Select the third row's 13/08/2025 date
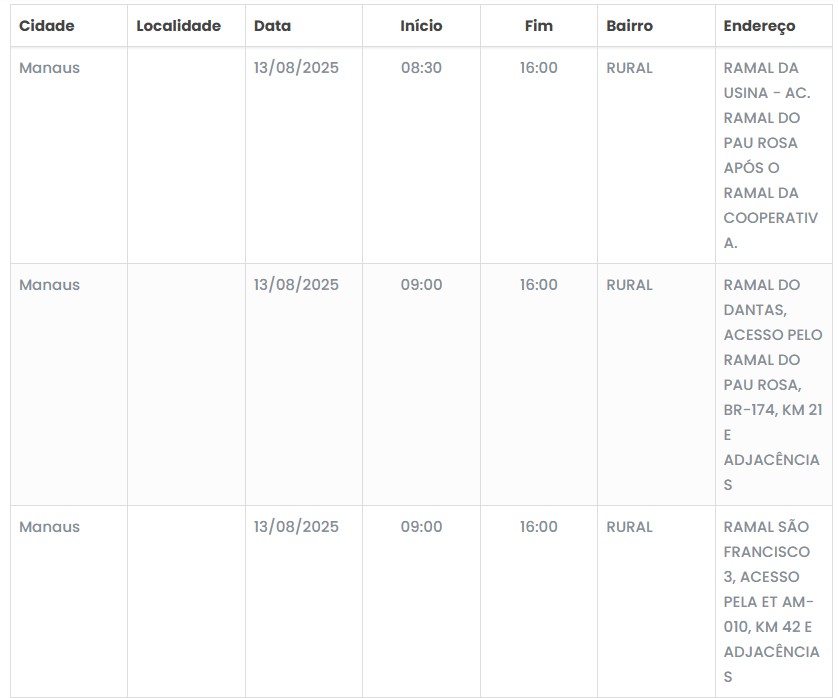This screenshot has width=838, height=698. click(x=296, y=527)
